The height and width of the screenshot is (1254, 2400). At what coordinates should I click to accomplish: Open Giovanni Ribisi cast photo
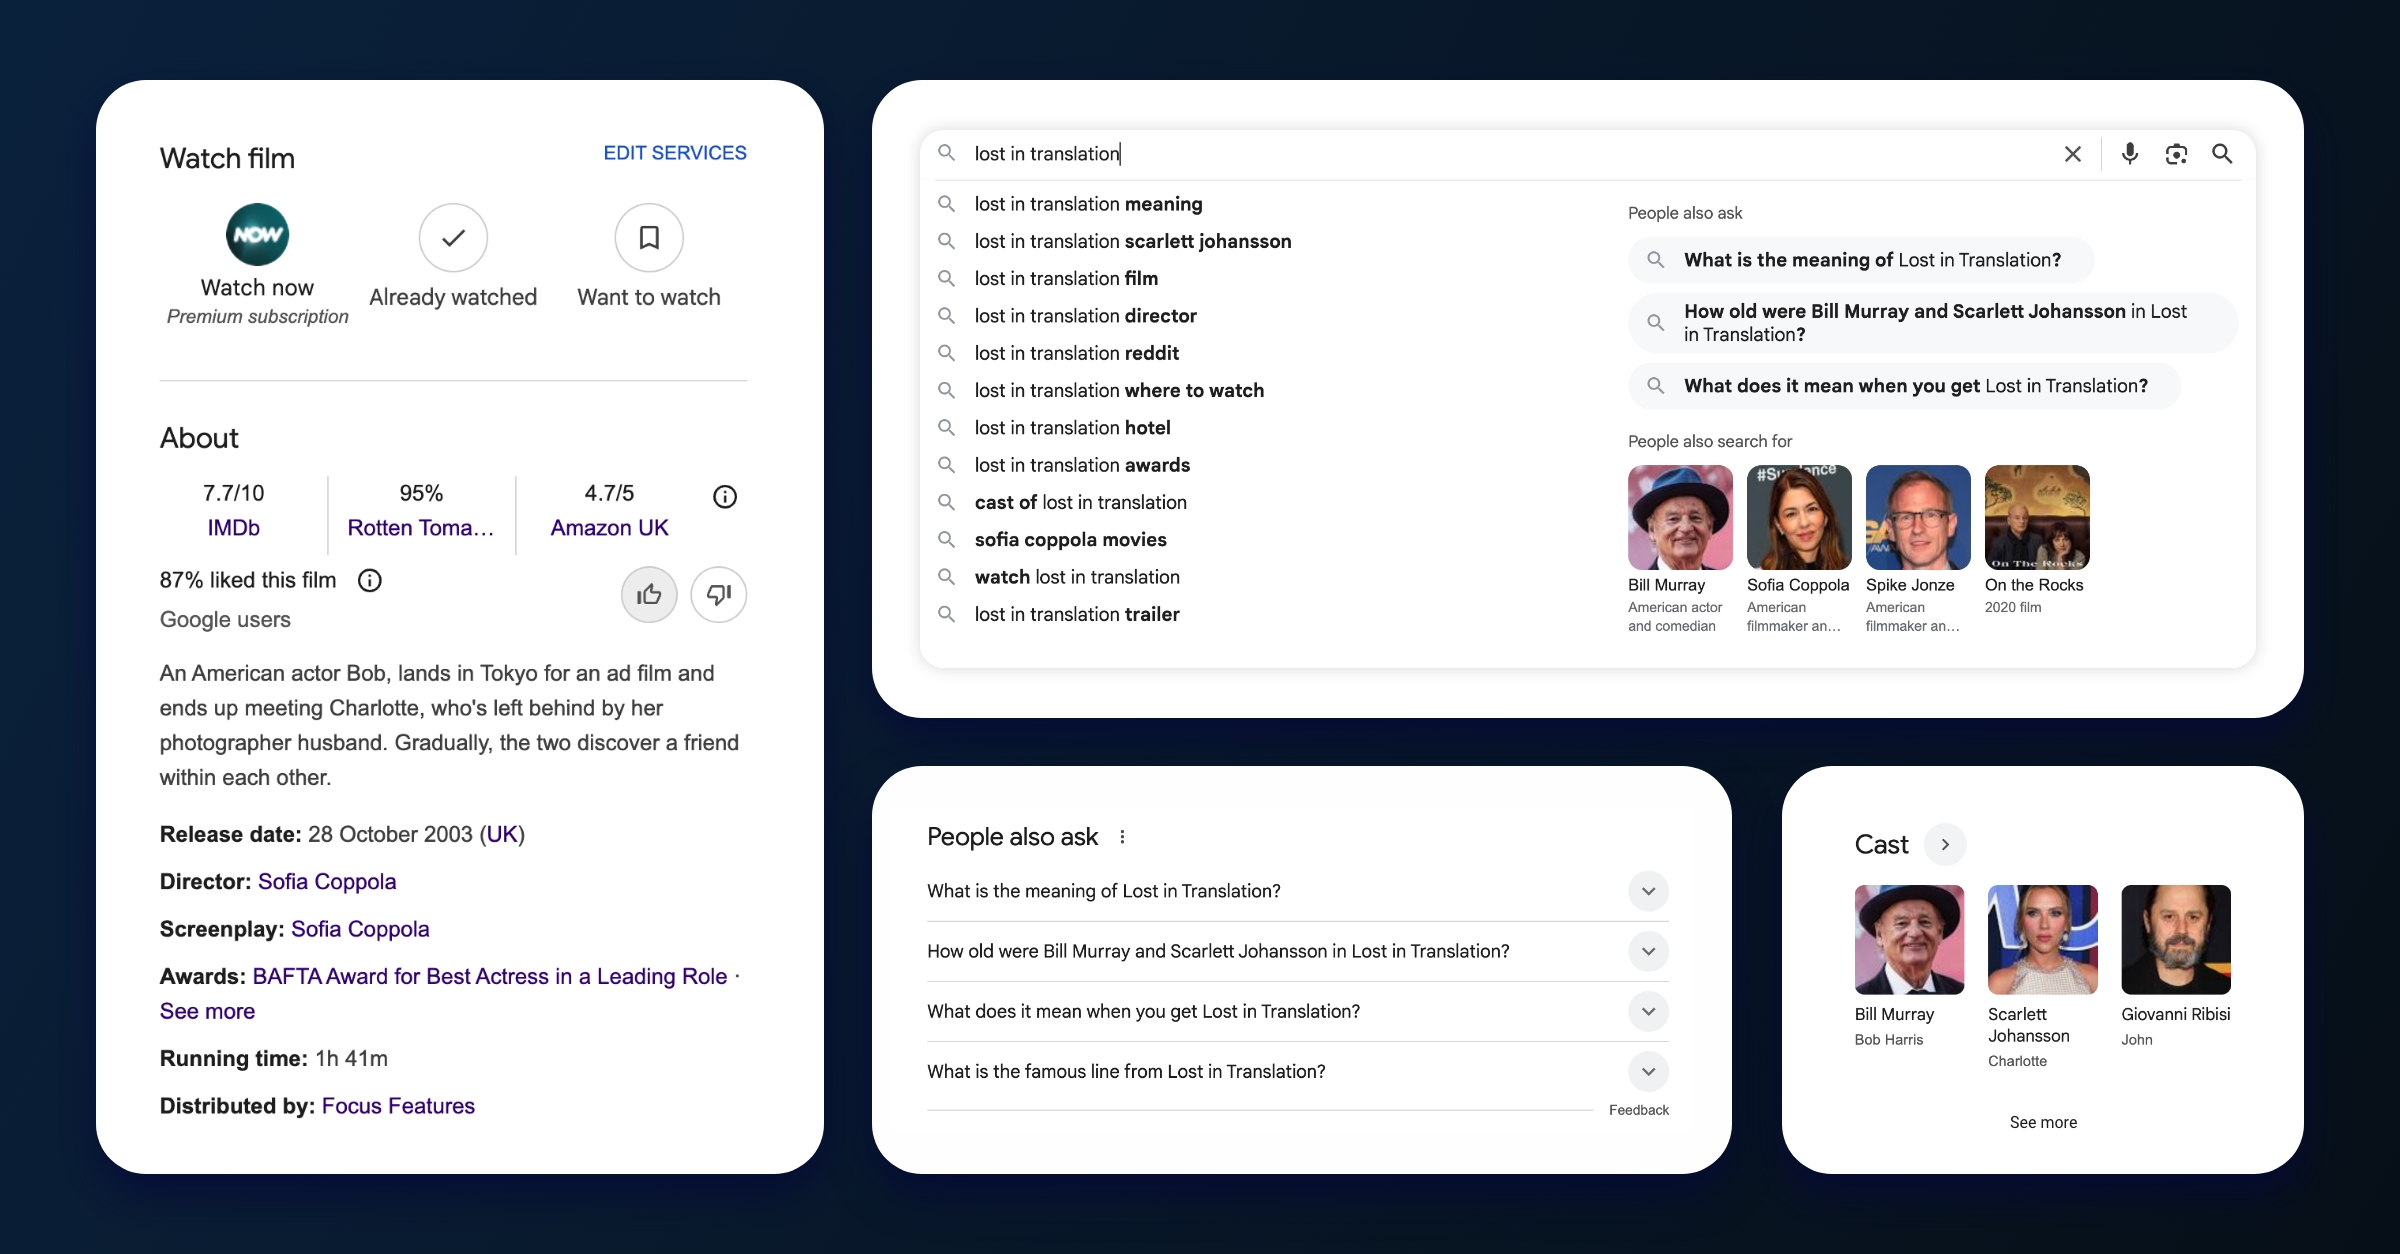point(2176,940)
